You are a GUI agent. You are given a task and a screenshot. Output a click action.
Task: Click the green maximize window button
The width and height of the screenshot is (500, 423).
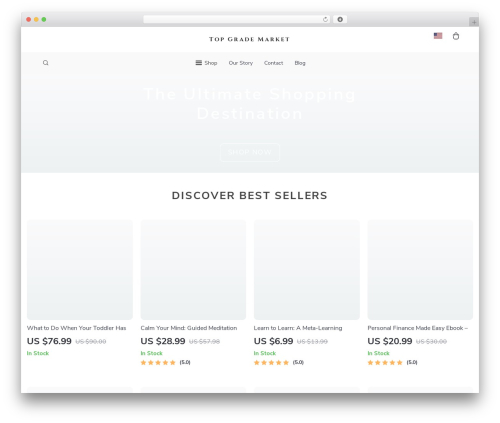point(44,19)
